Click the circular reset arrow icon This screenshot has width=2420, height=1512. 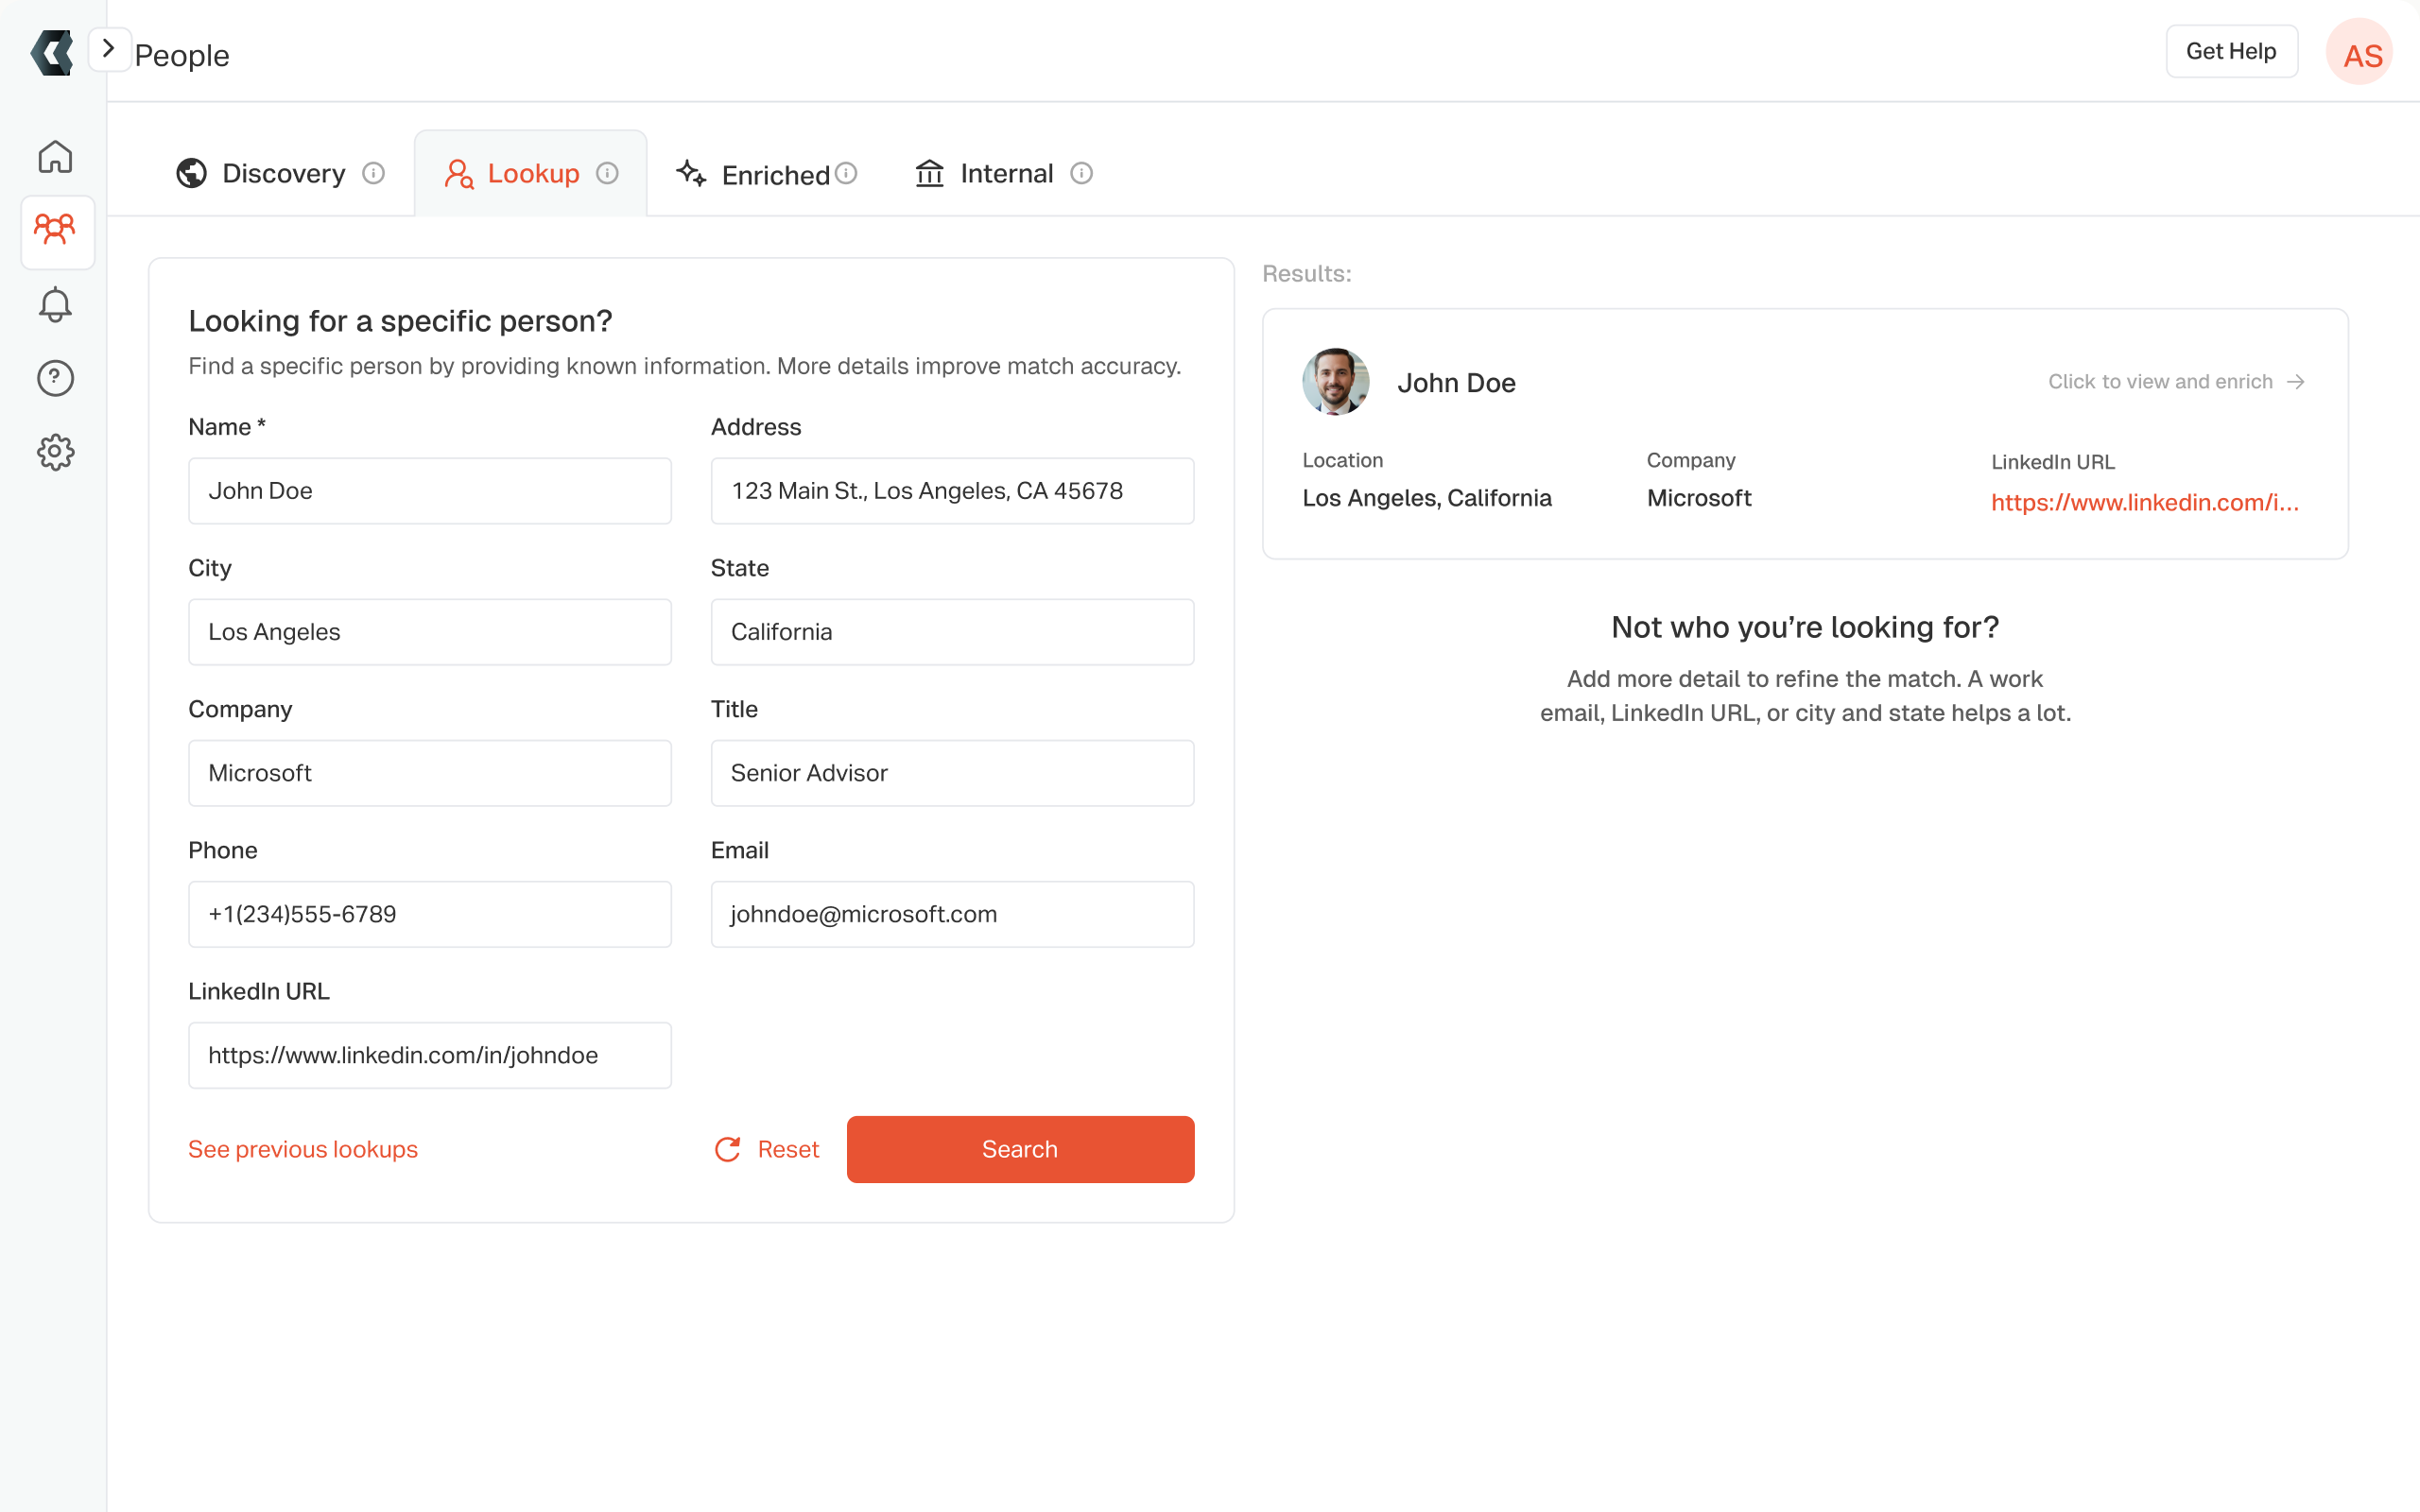pyautogui.click(x=728, y=1149)
